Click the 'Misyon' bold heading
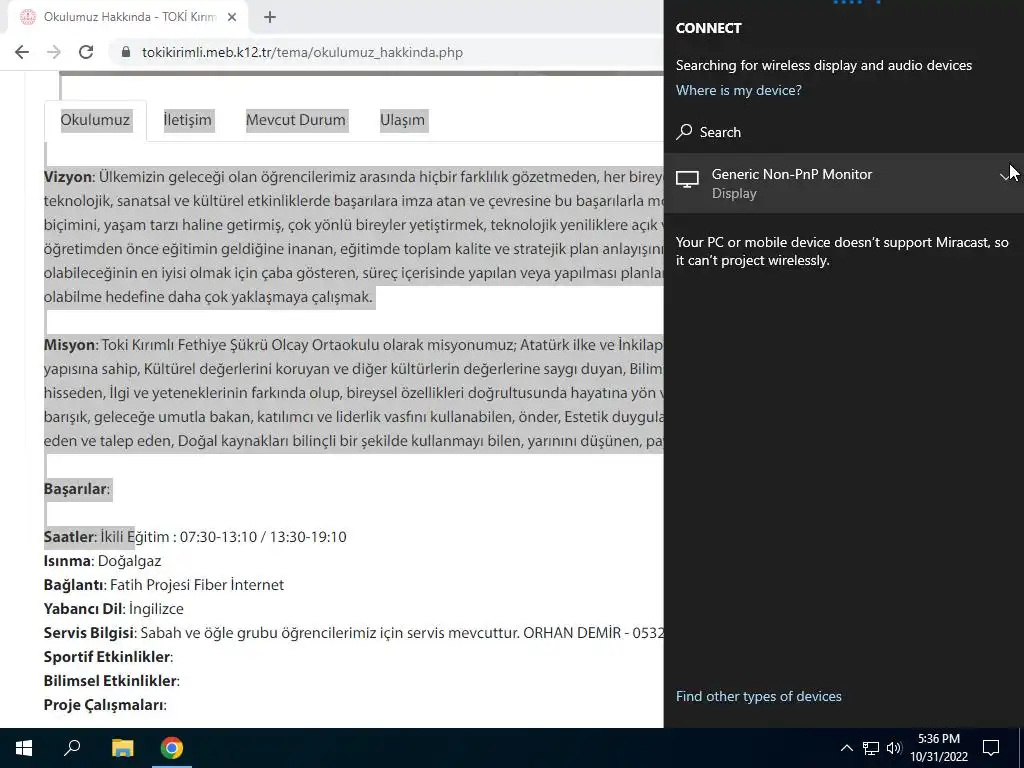This screenshot has width=1024, height=768. [x=70, y=345]
